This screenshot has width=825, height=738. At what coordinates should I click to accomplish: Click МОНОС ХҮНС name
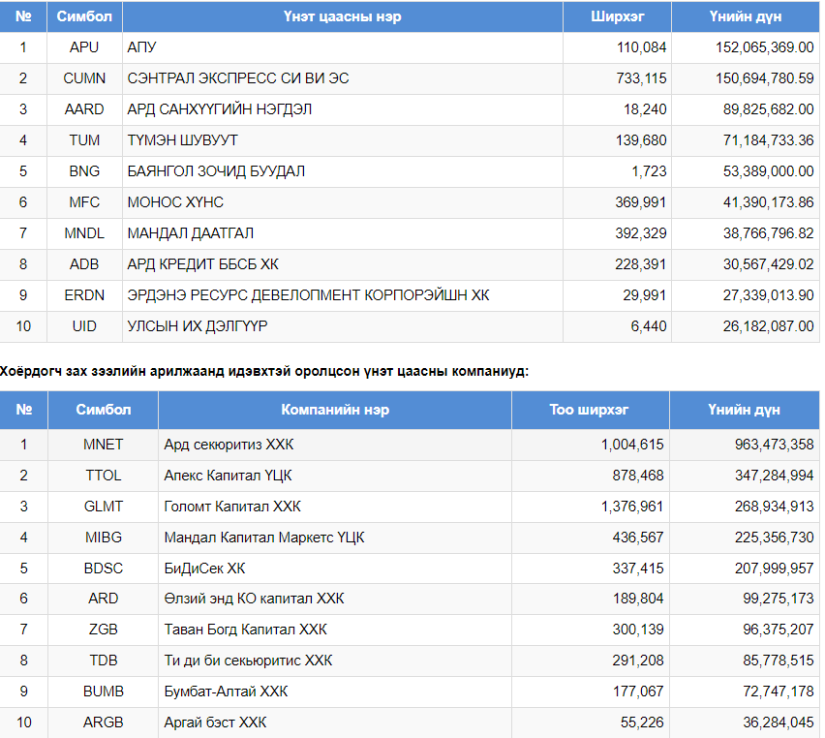175,203
